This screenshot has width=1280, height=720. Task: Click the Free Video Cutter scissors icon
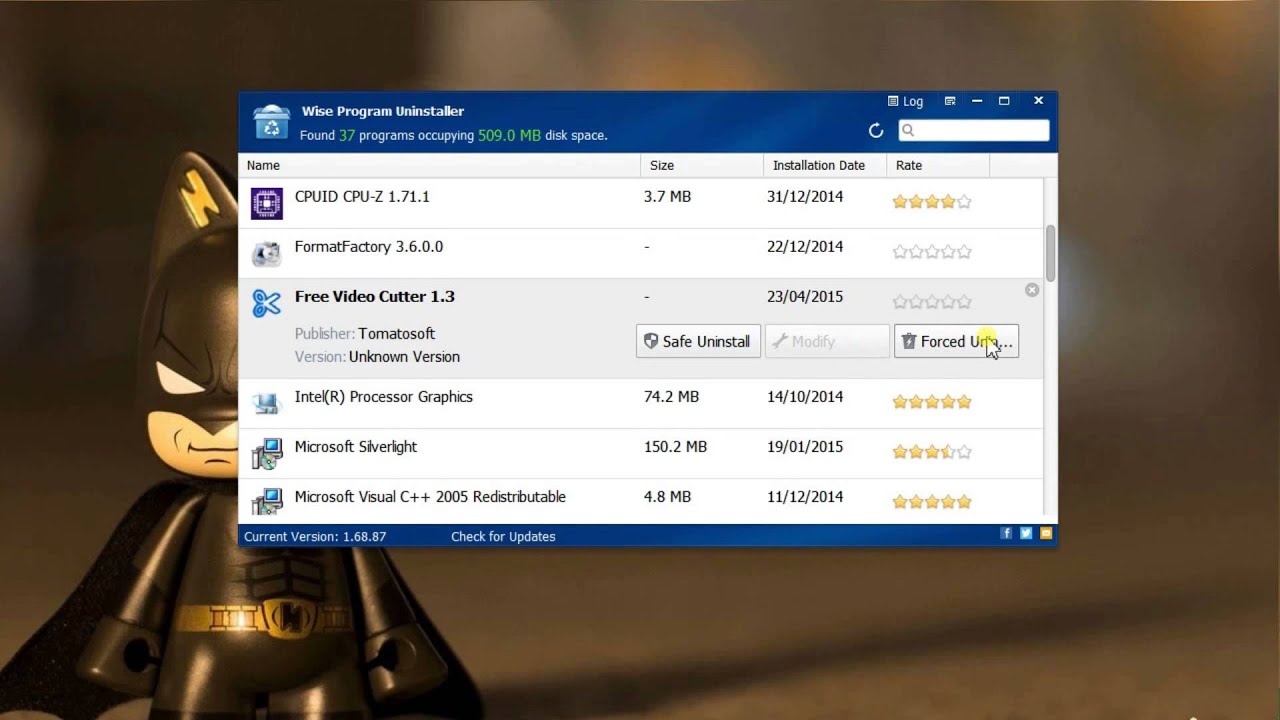coord(266,303)
